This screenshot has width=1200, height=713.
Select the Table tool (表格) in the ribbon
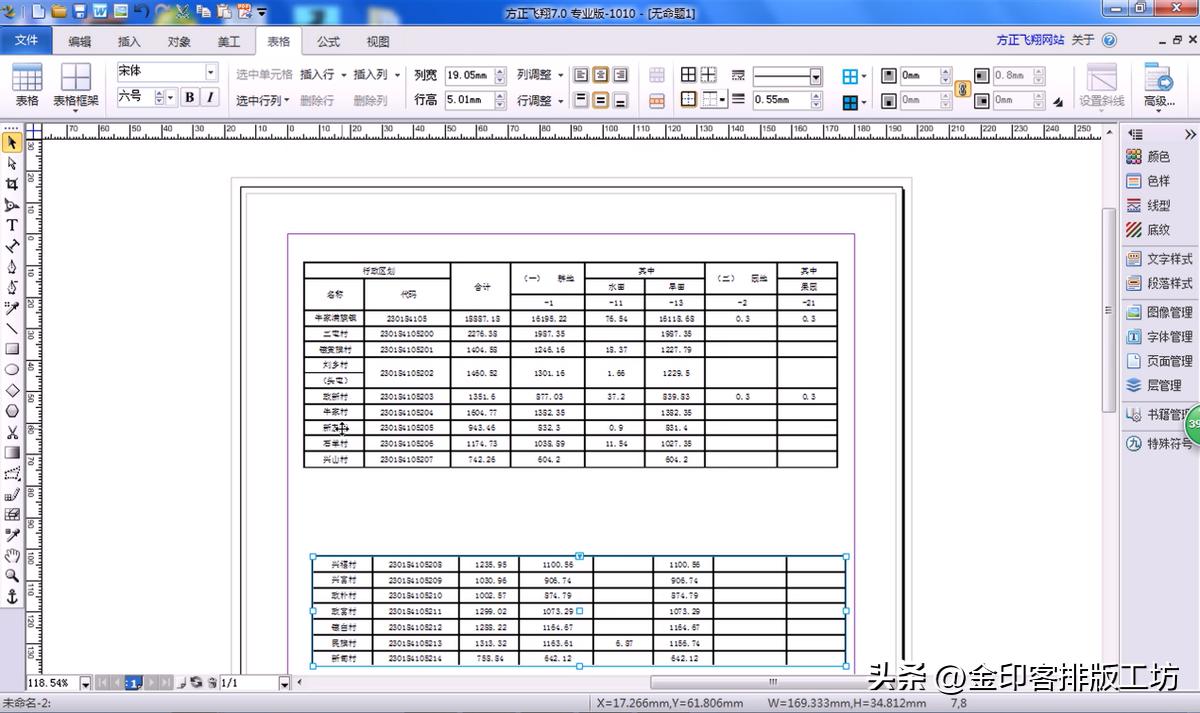pos(25,82)
